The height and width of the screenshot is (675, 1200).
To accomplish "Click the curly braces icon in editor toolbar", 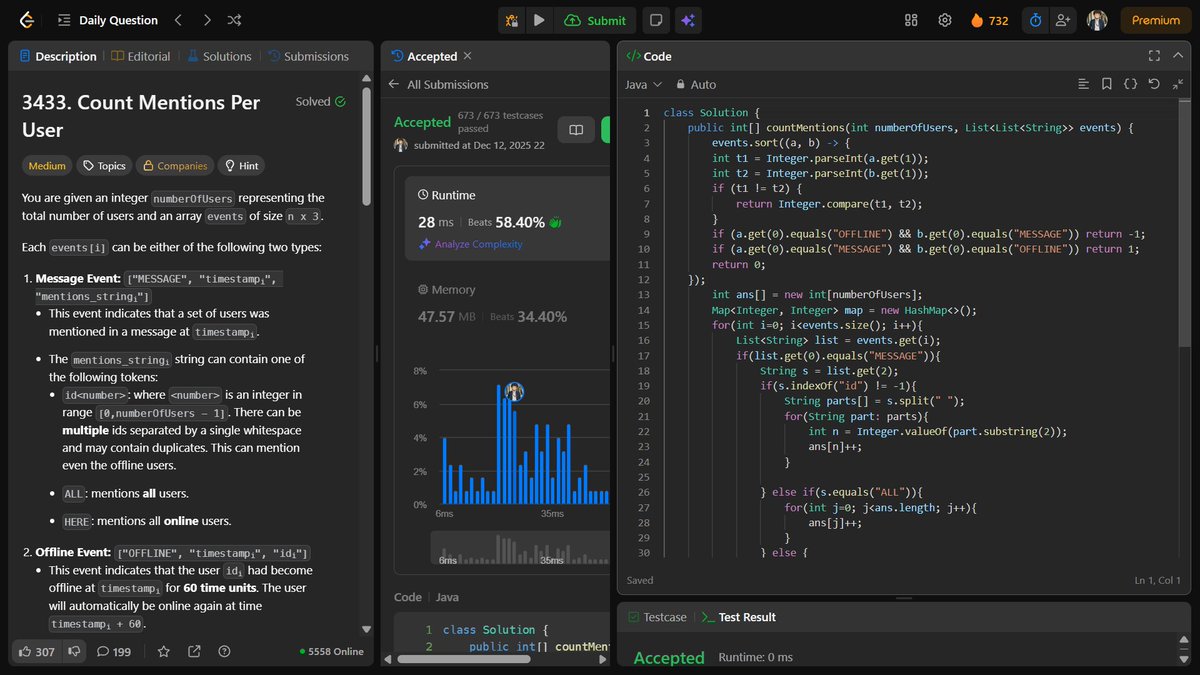I will pyautogui.click(x=1131, y=84).
